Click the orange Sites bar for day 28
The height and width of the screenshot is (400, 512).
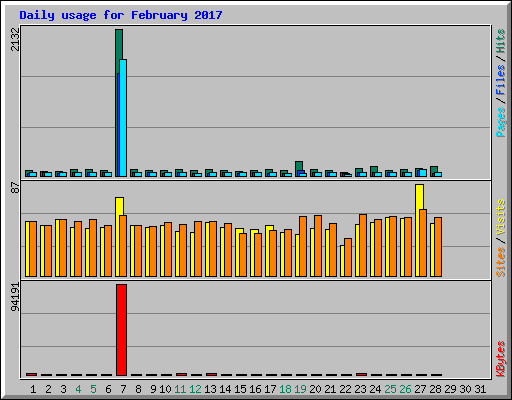click(x=438, y=247)
